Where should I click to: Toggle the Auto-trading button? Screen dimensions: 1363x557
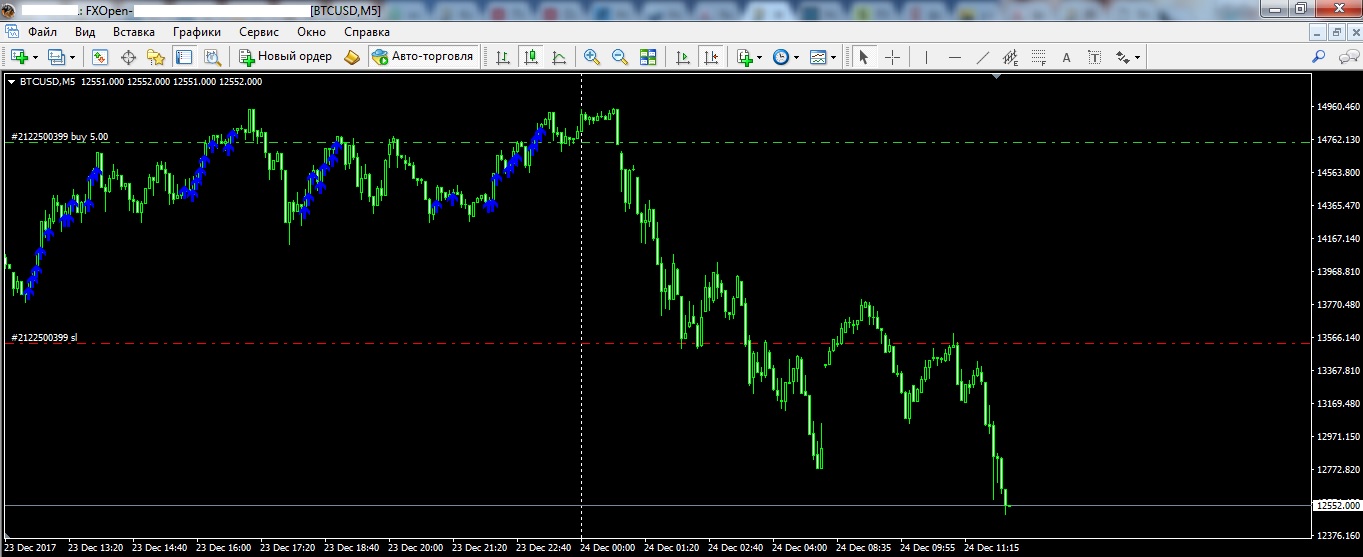pos(422,57)
